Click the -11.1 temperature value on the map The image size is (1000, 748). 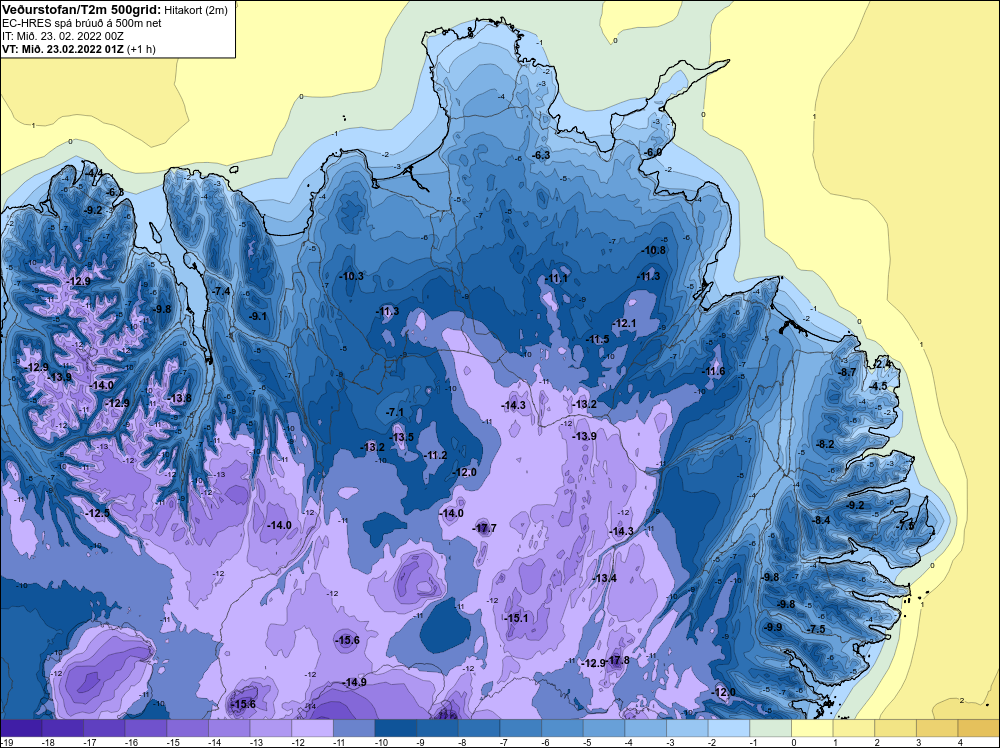click(x=556, y=279)
